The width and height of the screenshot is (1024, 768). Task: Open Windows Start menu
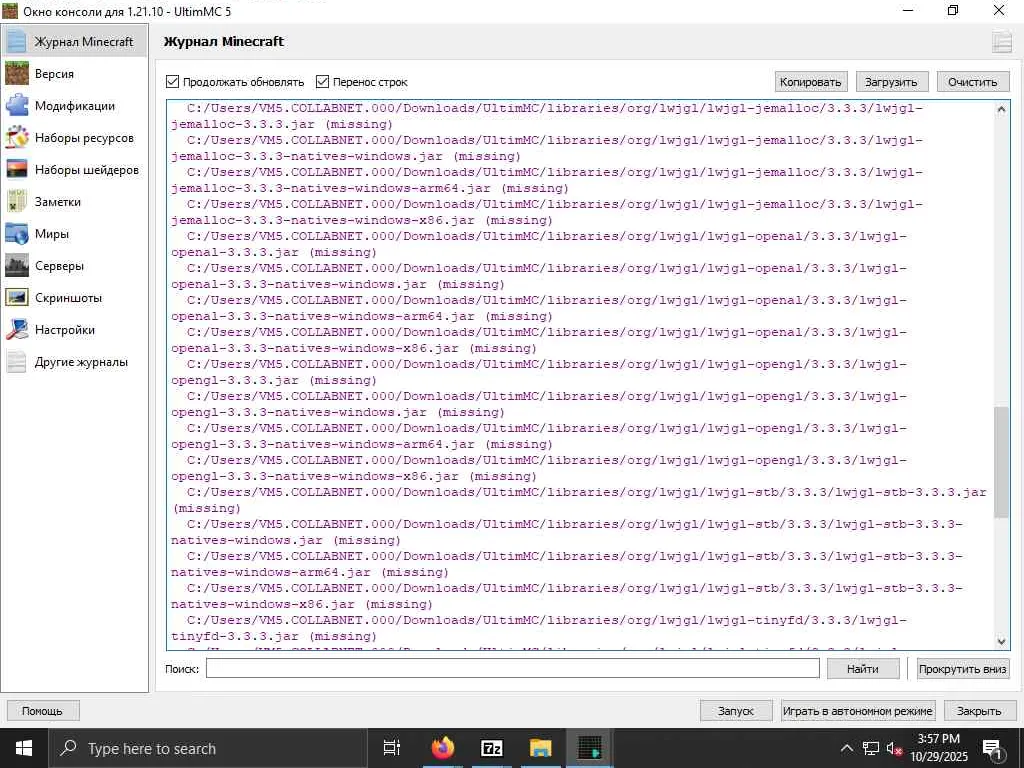coord(24,748)
